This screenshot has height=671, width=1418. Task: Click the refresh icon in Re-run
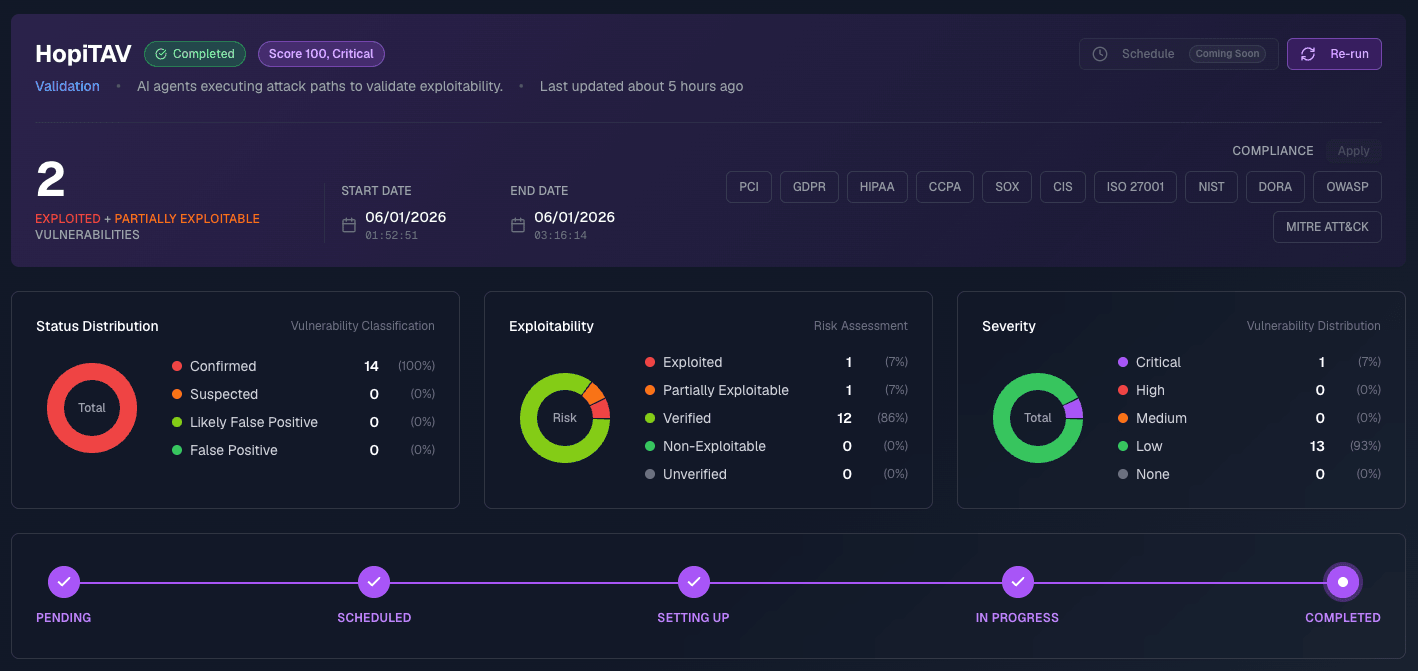point(1308,54)
